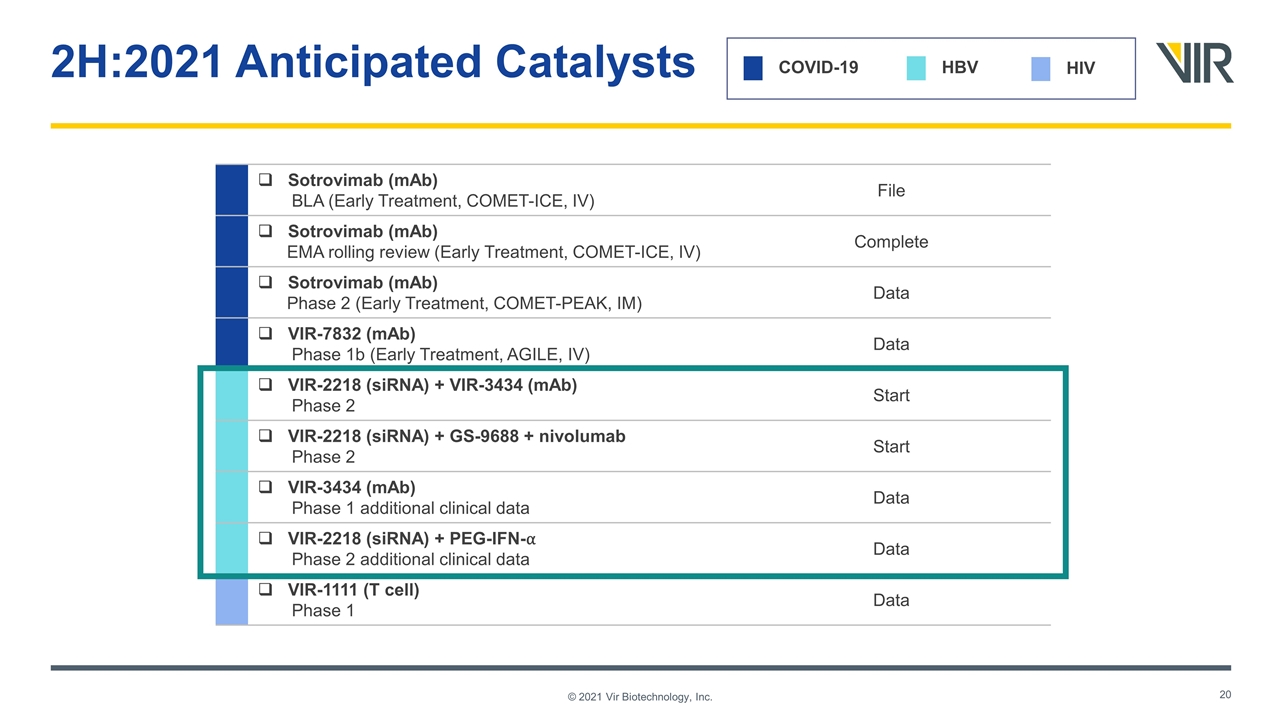Click 'File' in the Sotrovimab BLA row
The image size is (1280, 720).
pyautogui.click(x=891, y=191)
